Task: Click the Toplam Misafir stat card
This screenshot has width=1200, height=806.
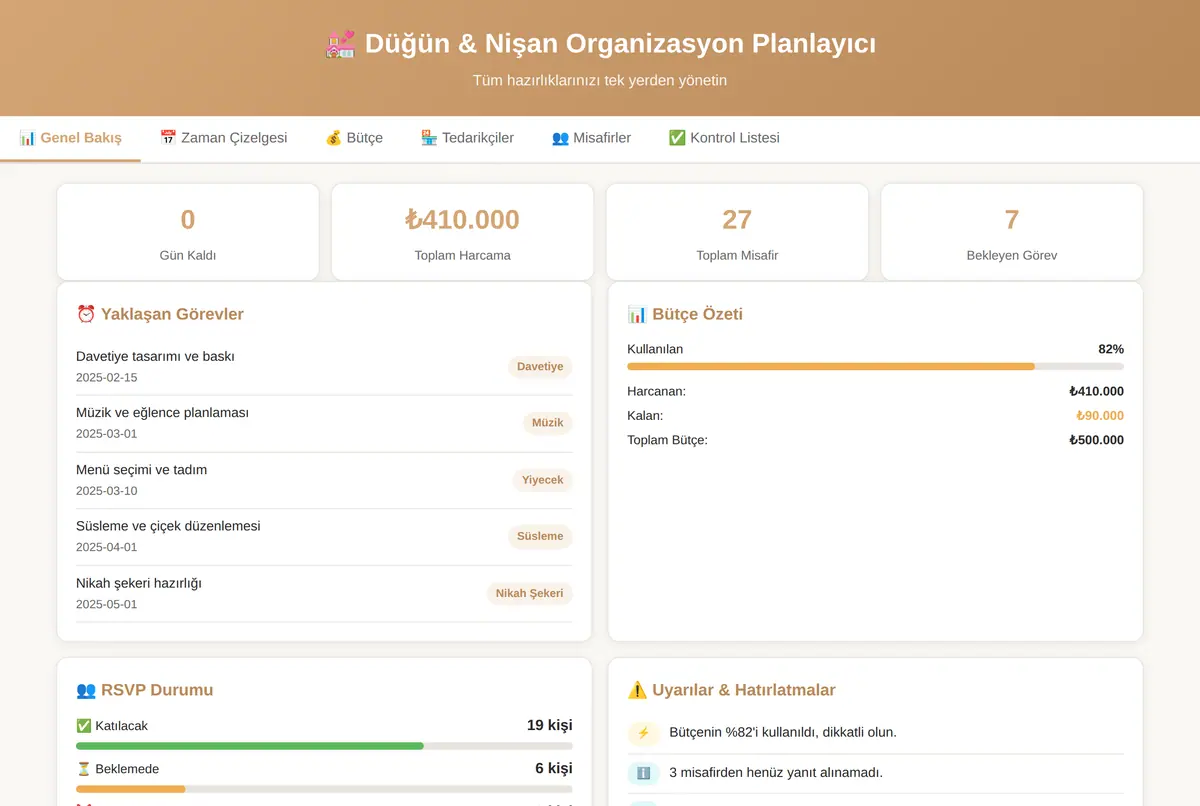Action: (x=737, y=232)
